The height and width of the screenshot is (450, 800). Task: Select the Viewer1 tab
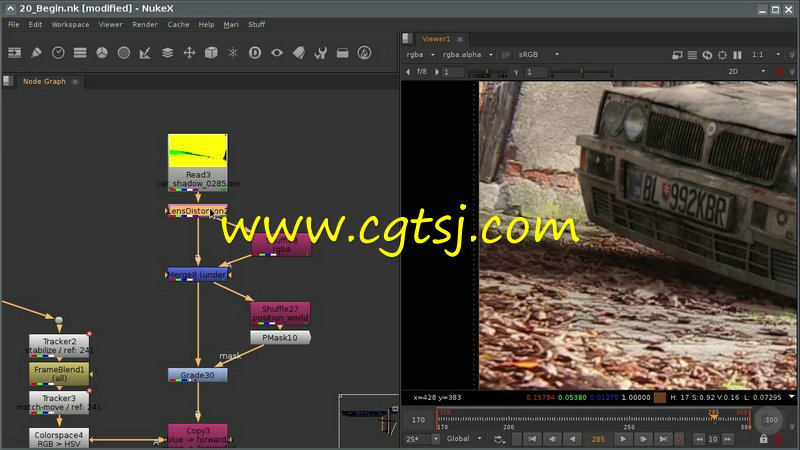436,39
